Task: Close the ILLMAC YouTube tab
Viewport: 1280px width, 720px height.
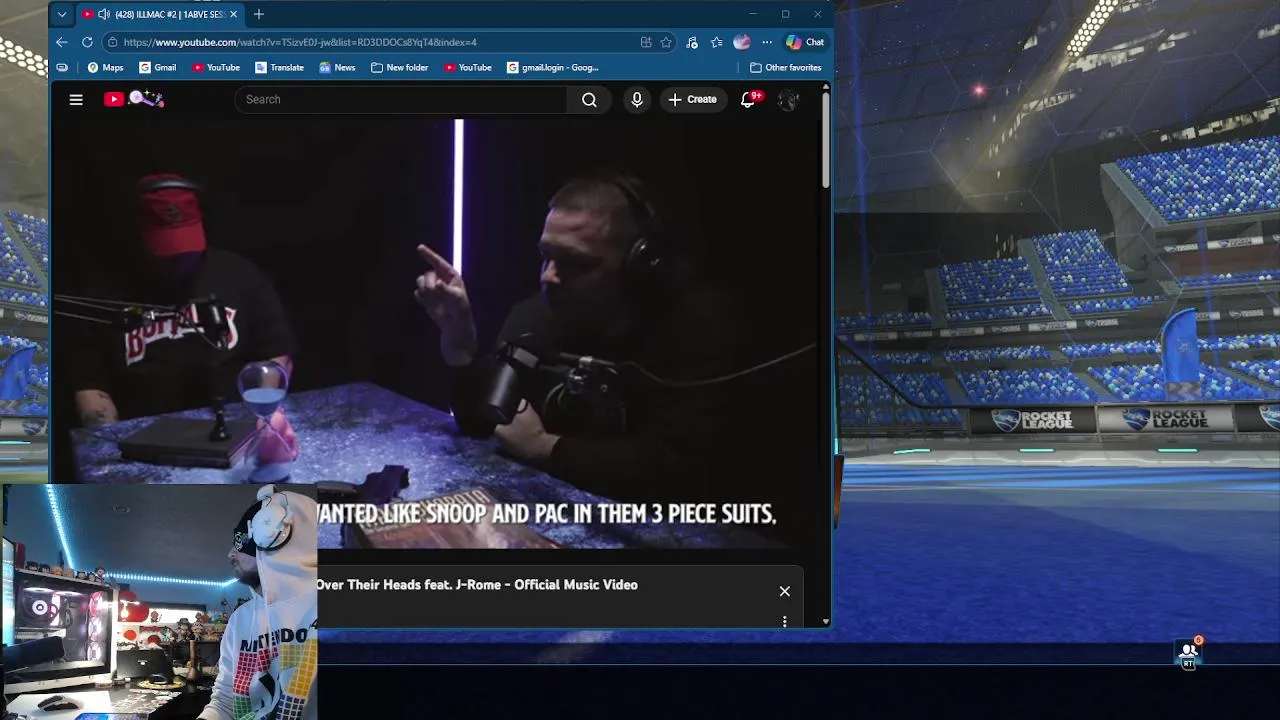Action: tap(233, 14)
